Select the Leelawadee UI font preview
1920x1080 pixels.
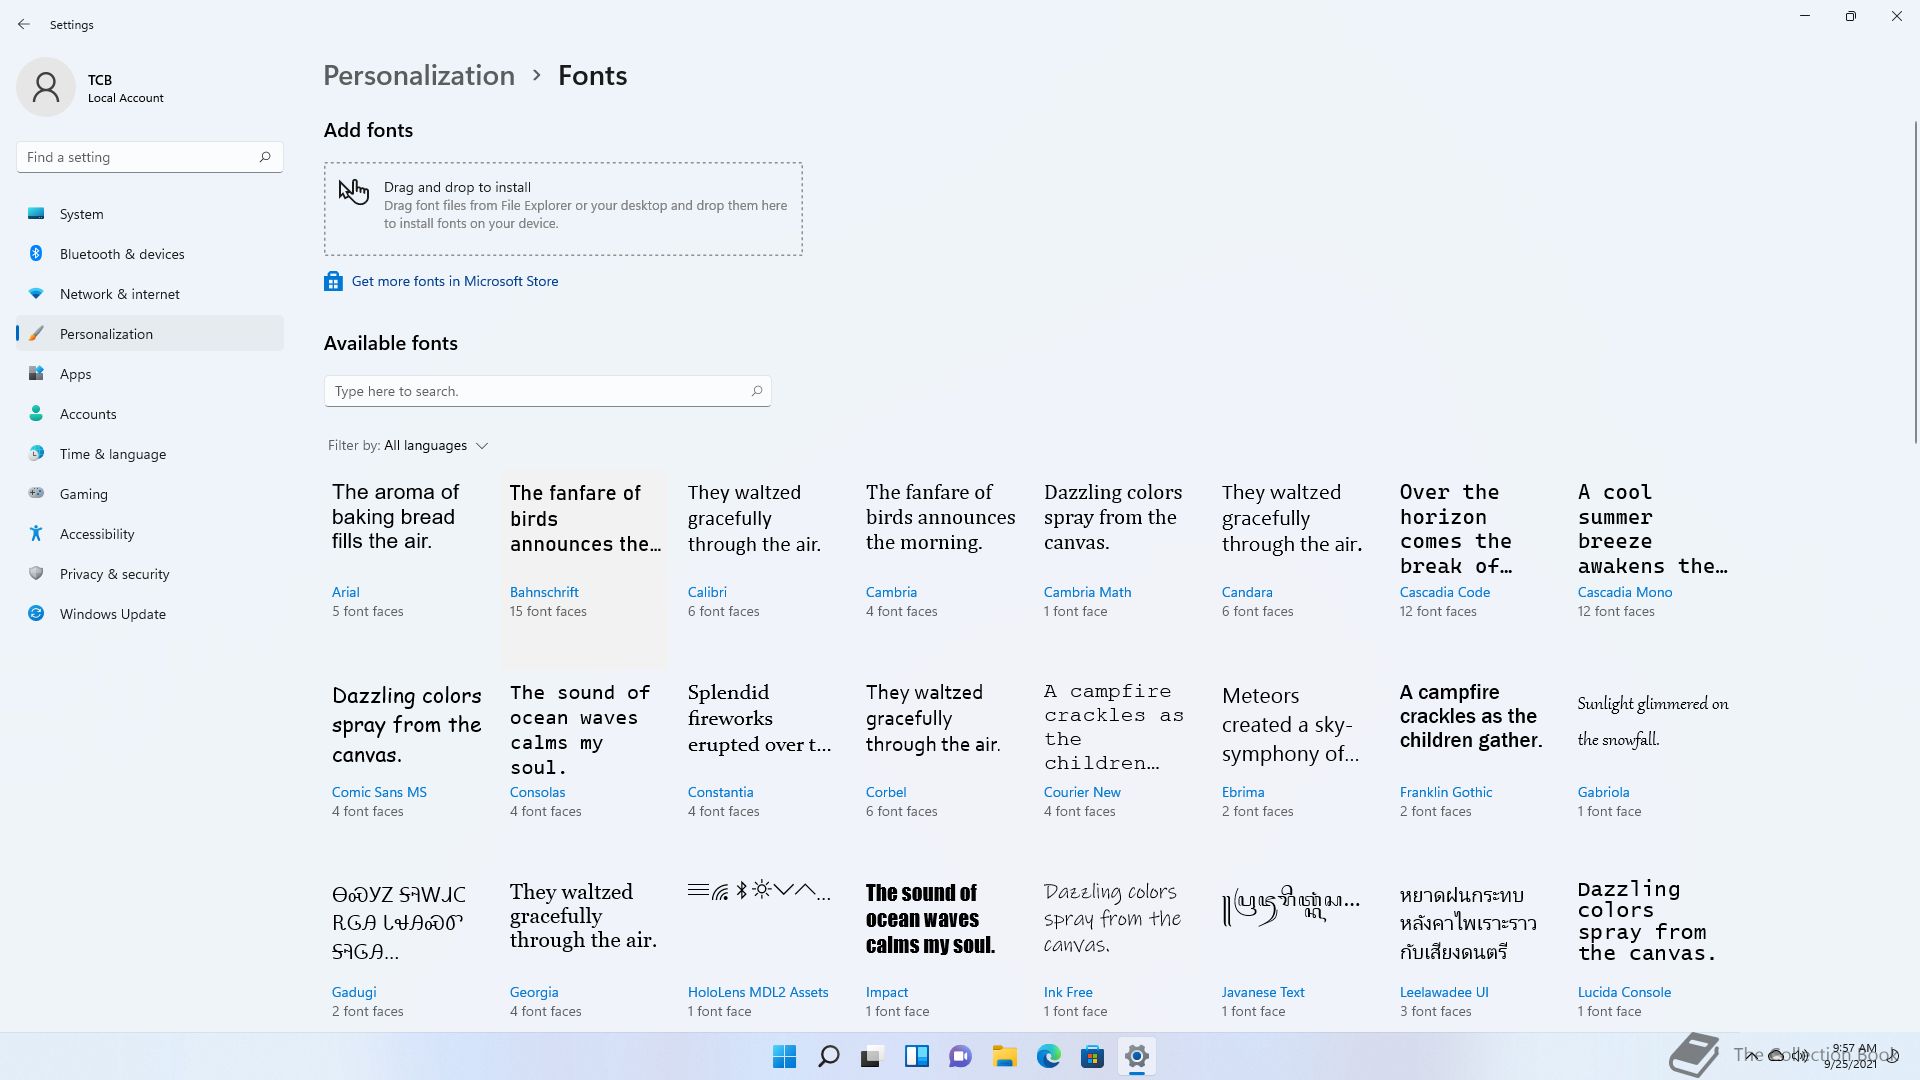[1468, 923]
